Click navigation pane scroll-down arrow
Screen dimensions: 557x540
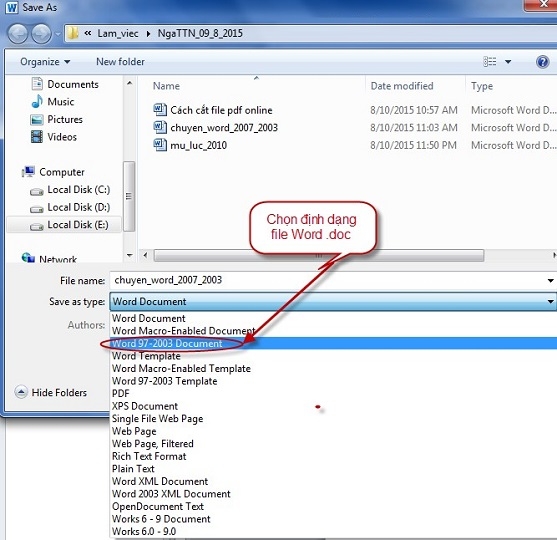[129, 255]
